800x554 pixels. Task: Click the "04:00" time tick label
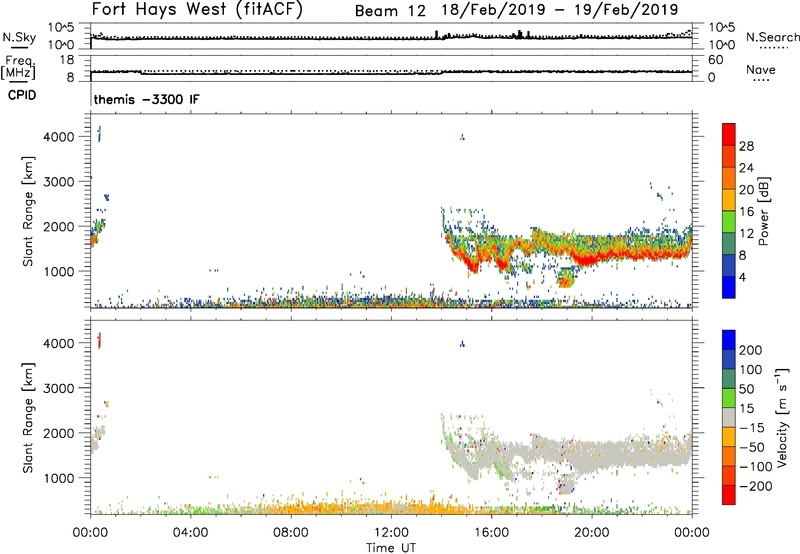[191, 533]
